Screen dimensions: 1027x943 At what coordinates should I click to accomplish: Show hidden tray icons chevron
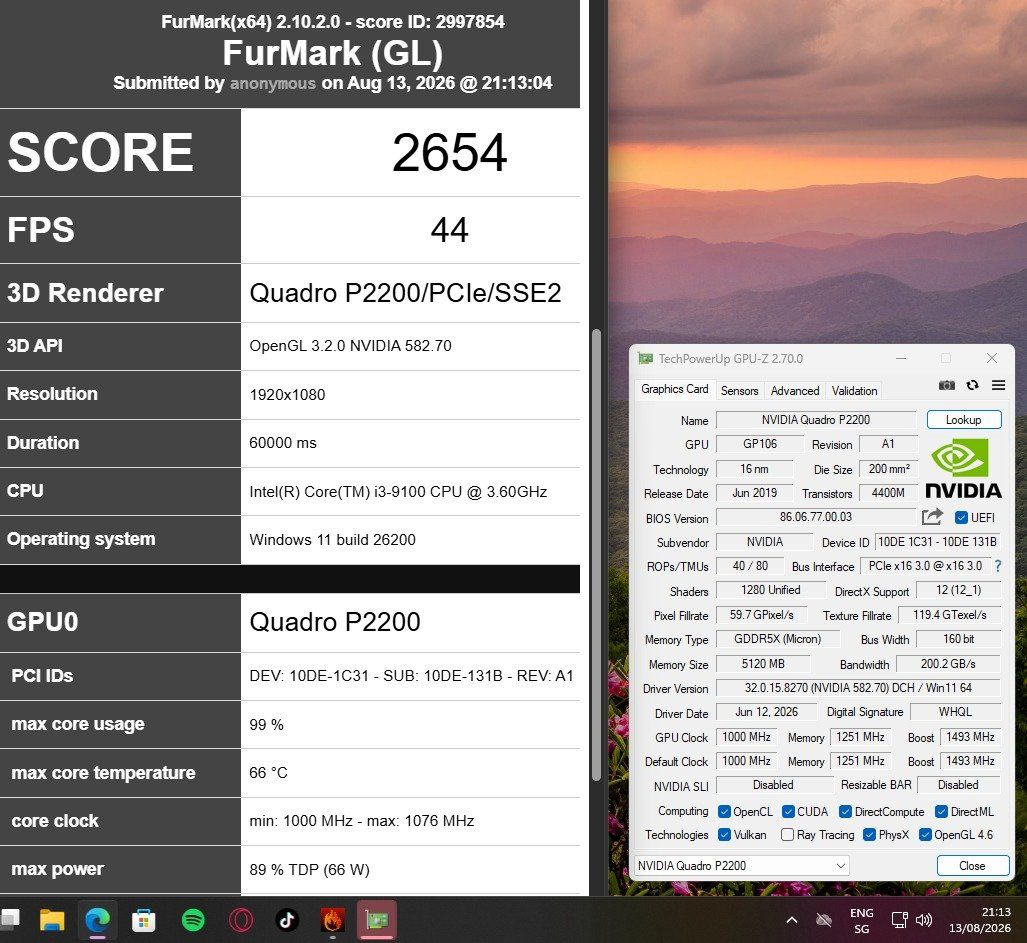coord(792,920)
